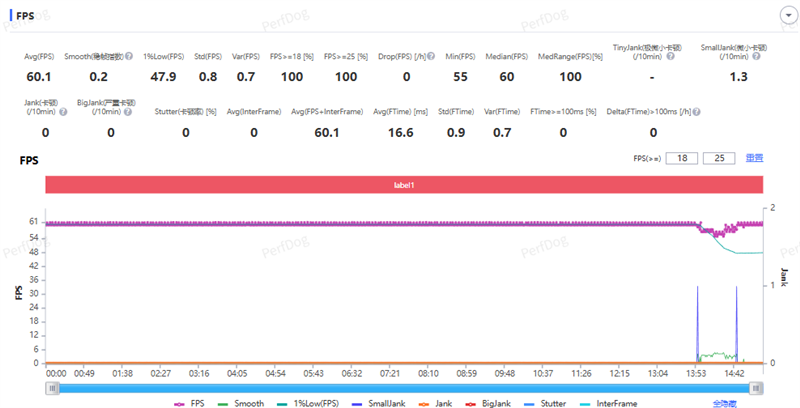Select the red label1 bar above chart
This screenshot has height=408, width=800.
[x=404, y=185]
